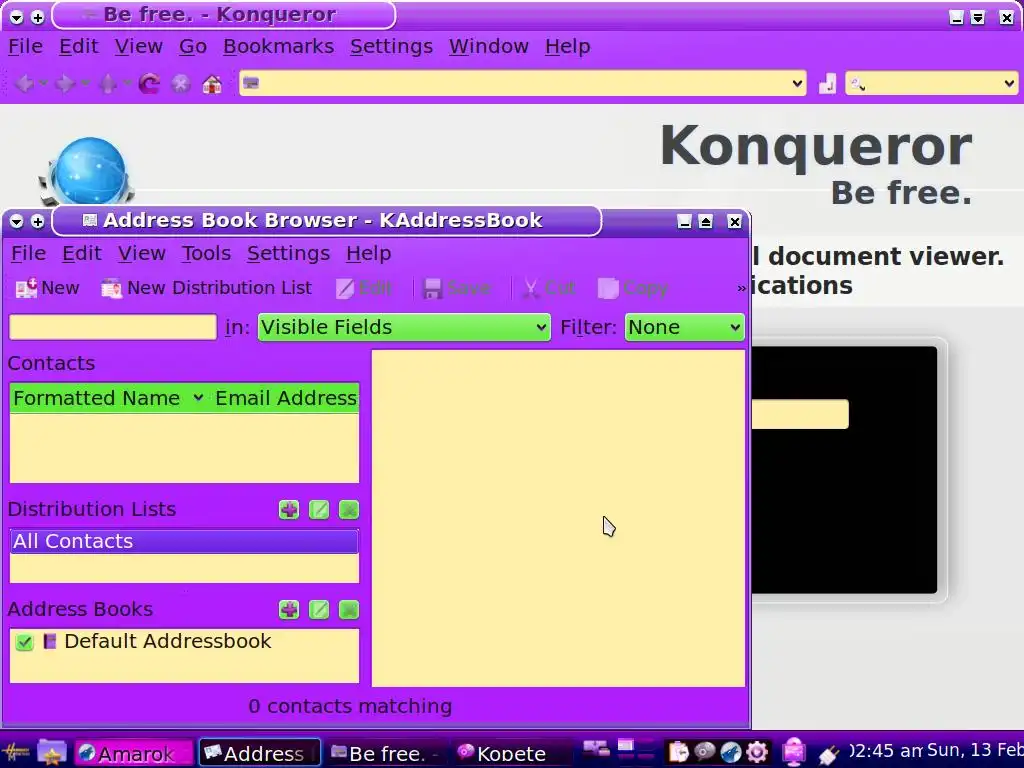Click the Go icon right of the Konqueror location bar
Image resolution: width=1024 pixels, height=768 pixels.
click(827, 84)
